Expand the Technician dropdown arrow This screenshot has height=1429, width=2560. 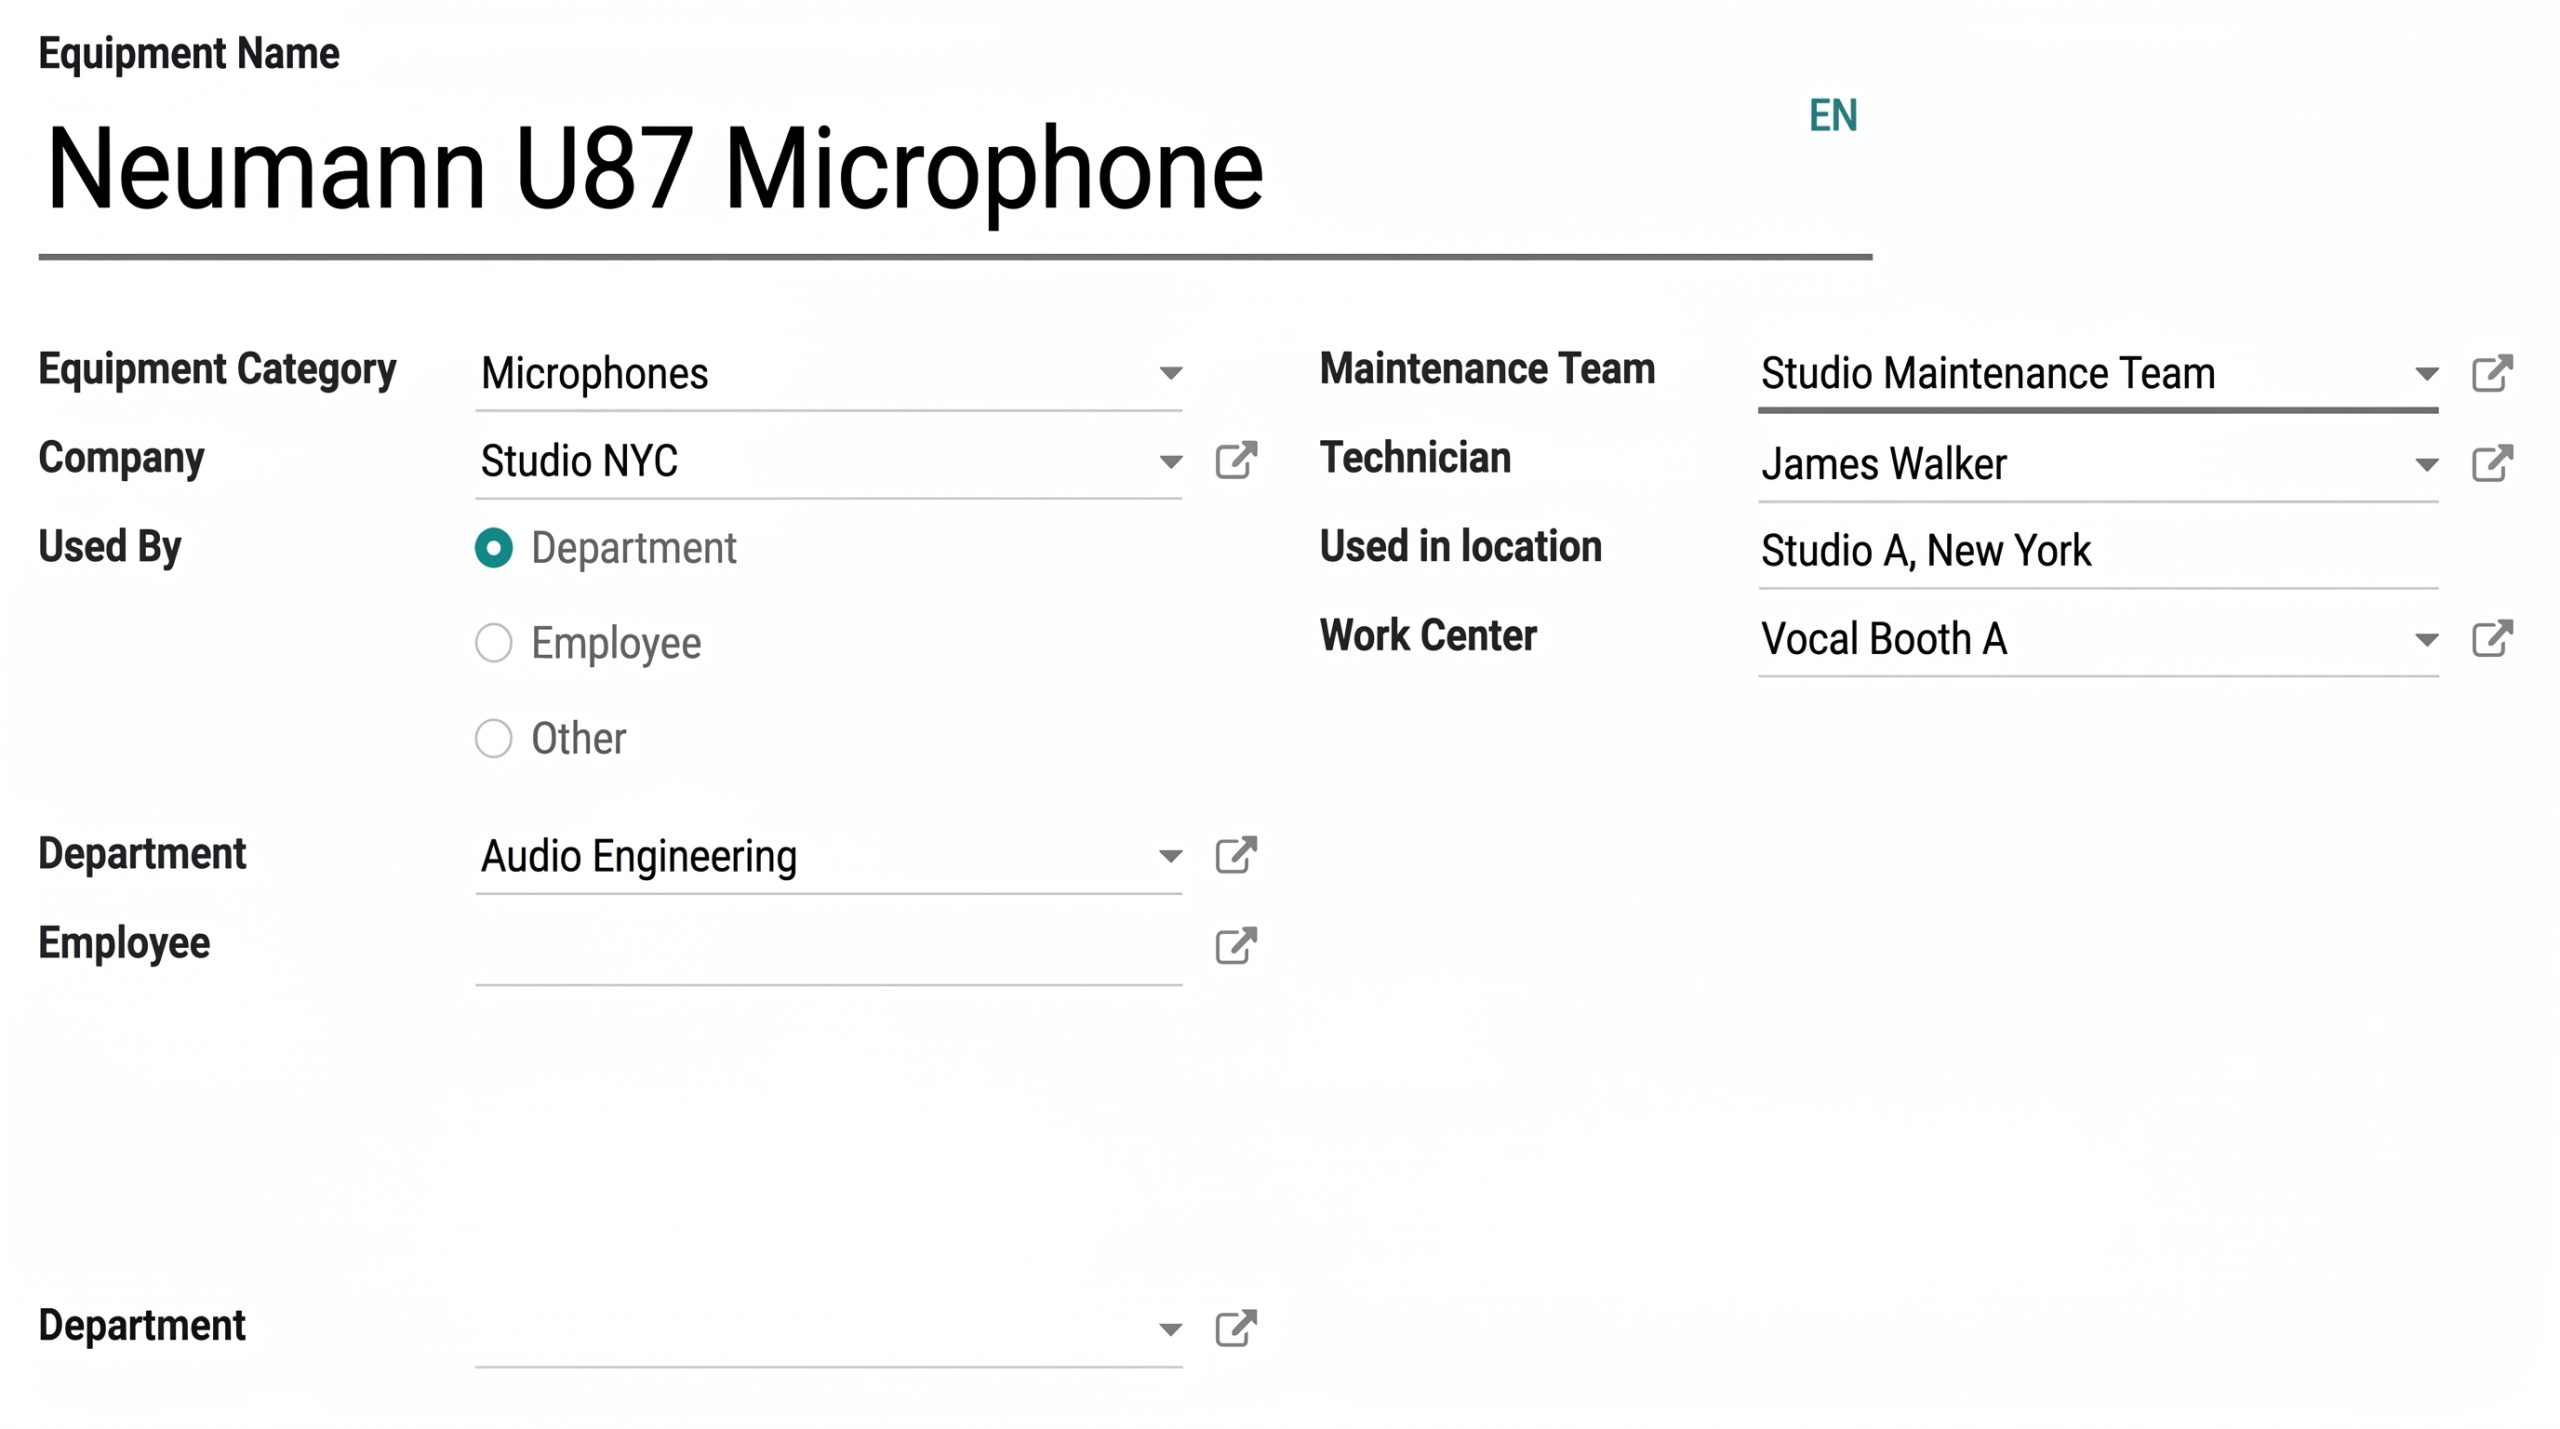[x=2426, y=465]
